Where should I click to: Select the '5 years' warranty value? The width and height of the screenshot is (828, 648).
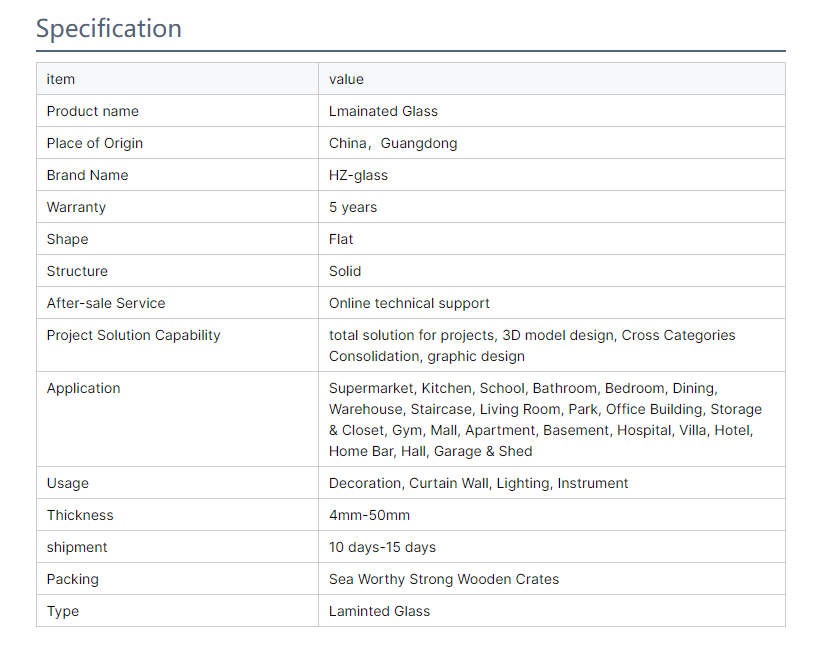(x=353, y=208)
